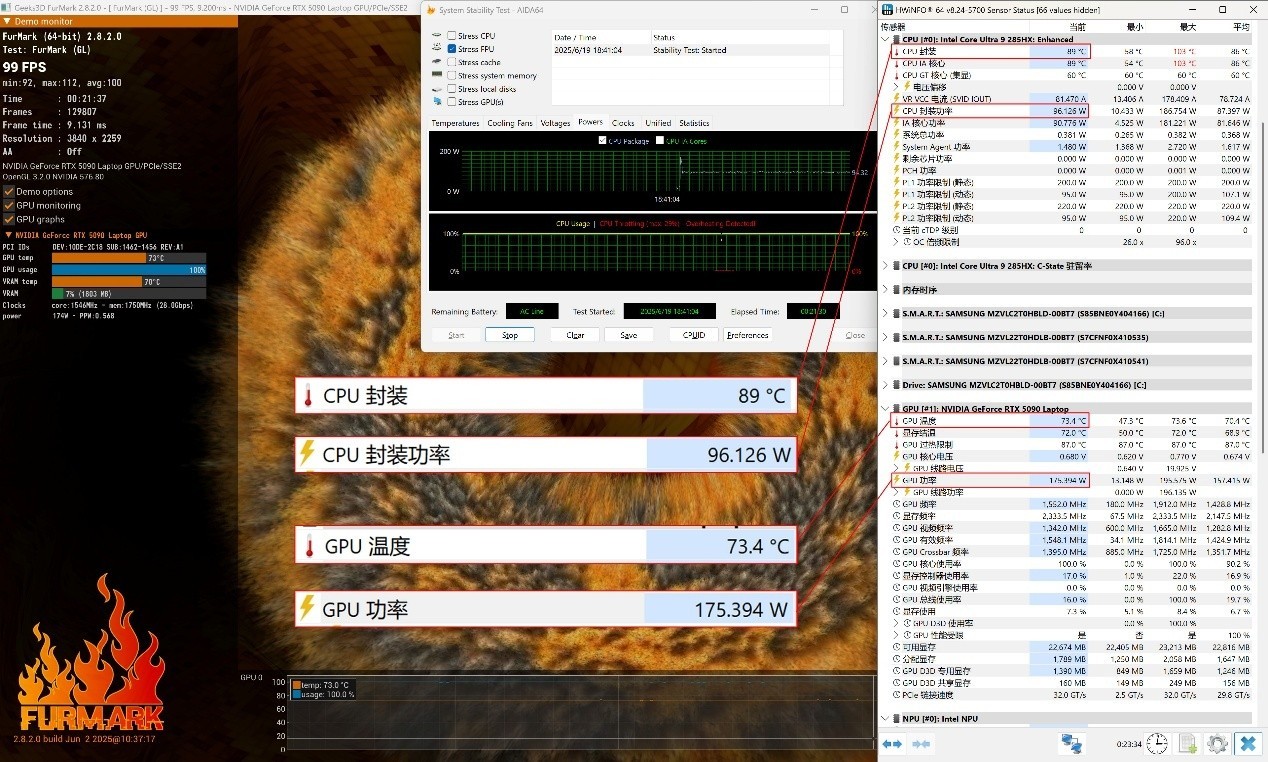Expand the Intel NPU sensor group

click(885, 718)
